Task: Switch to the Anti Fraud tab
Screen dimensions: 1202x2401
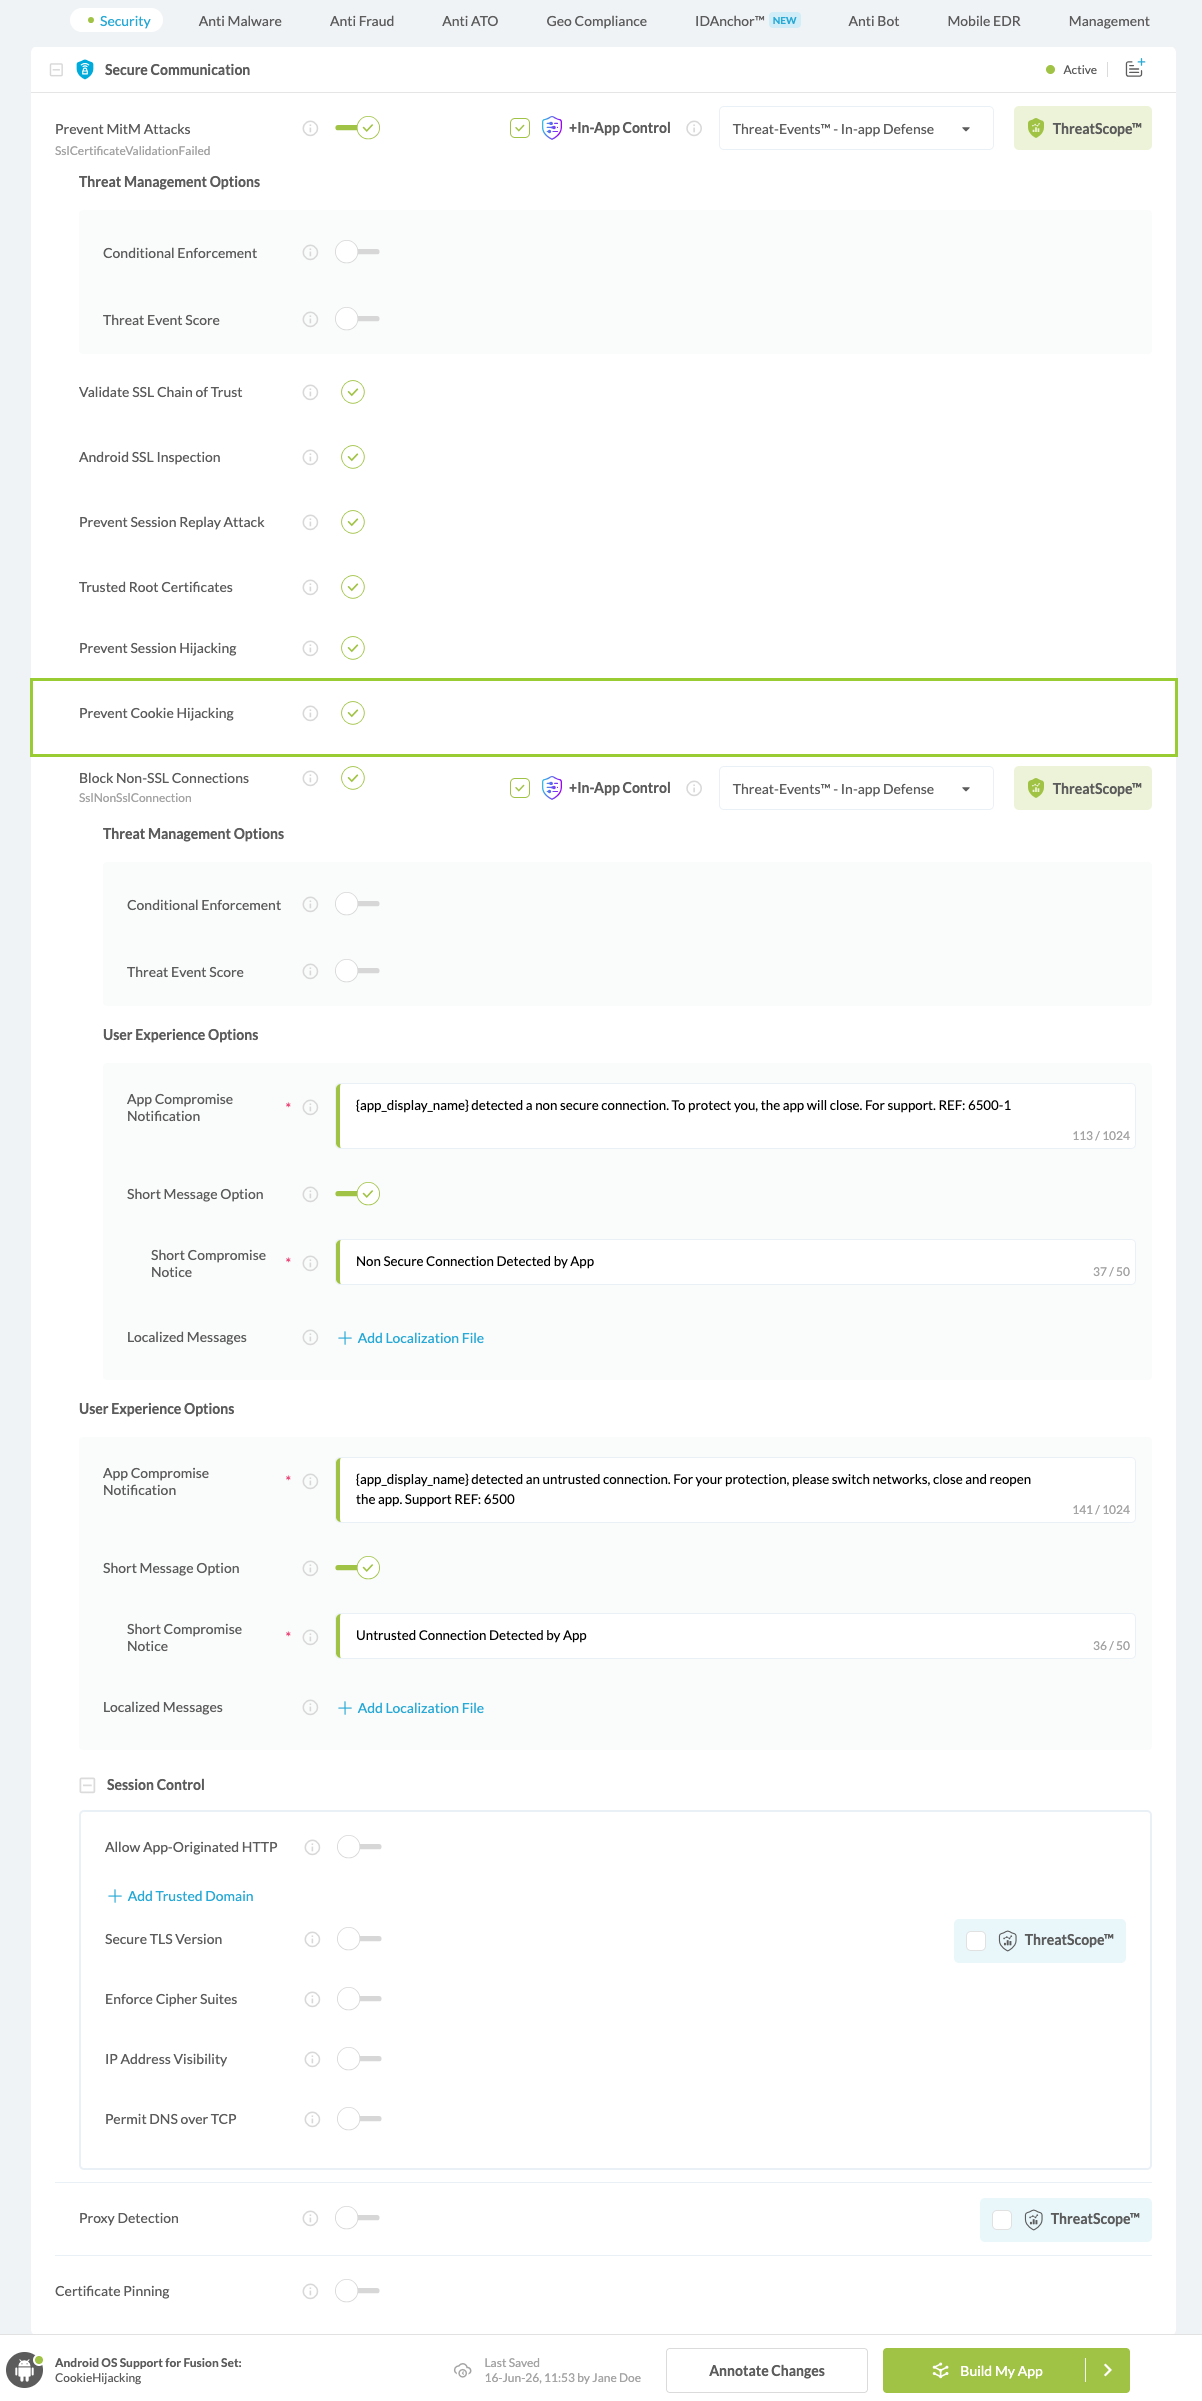Action: tap(362, 21)
